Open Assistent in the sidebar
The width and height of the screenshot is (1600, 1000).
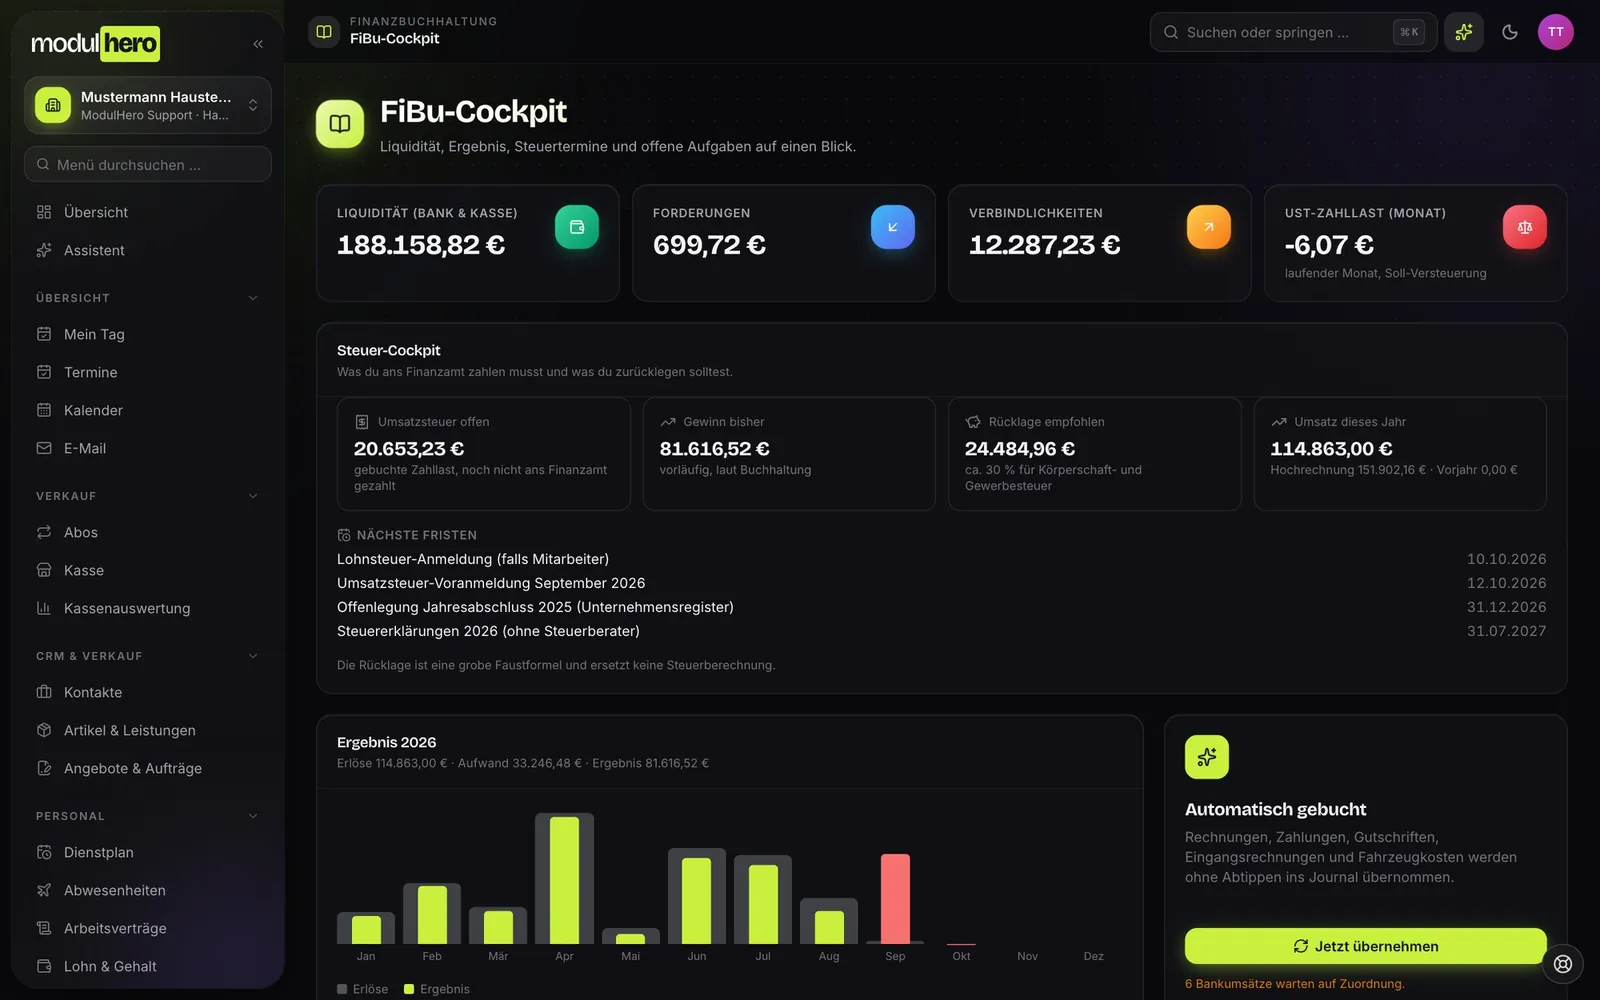click(x=148, y=250)
